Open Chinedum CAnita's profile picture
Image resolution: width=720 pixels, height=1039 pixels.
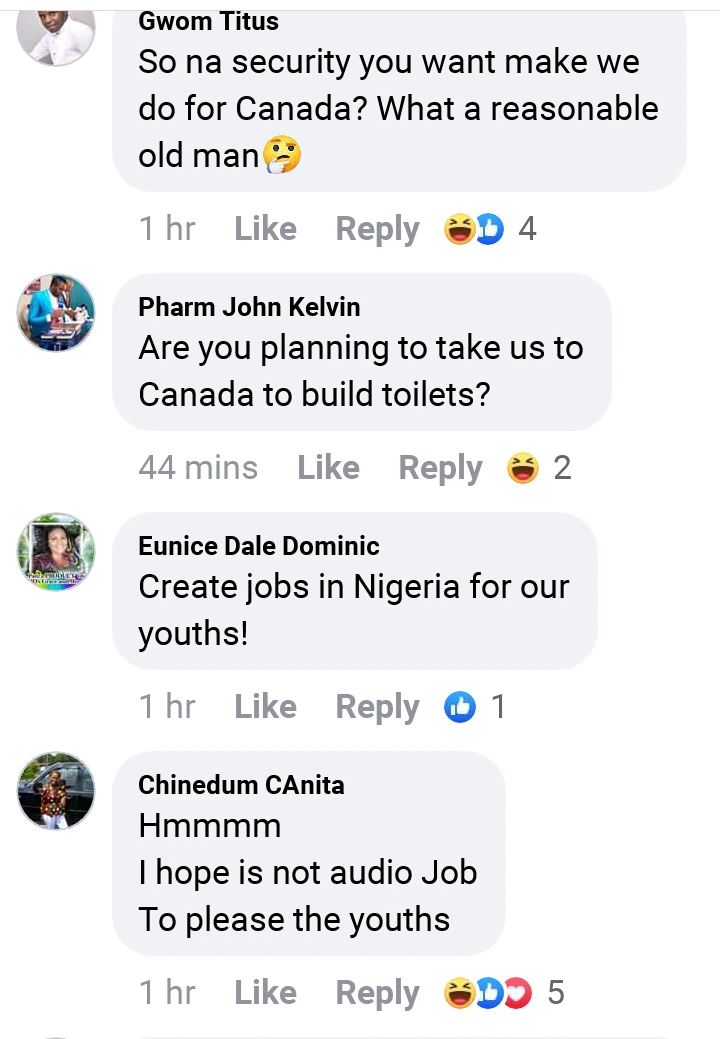(x=56, y=791)
